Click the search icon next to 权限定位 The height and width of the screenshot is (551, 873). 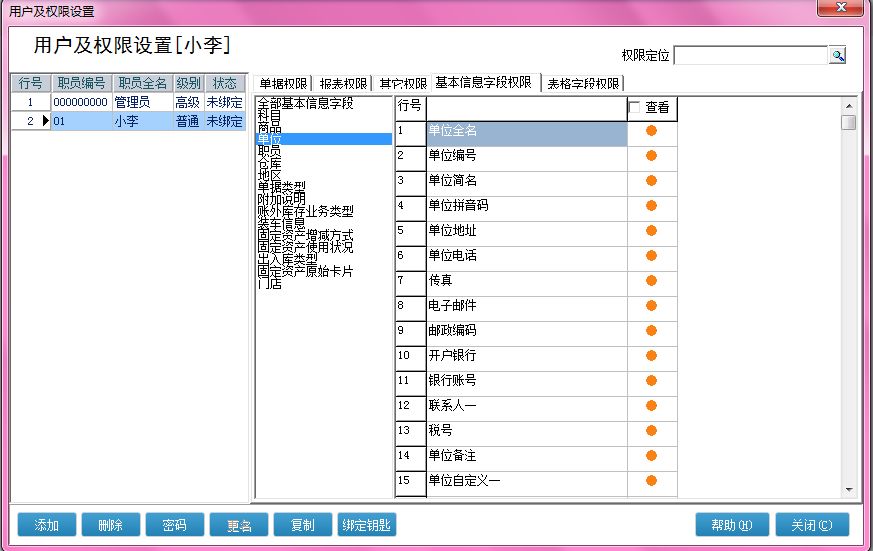coord(837,56)
